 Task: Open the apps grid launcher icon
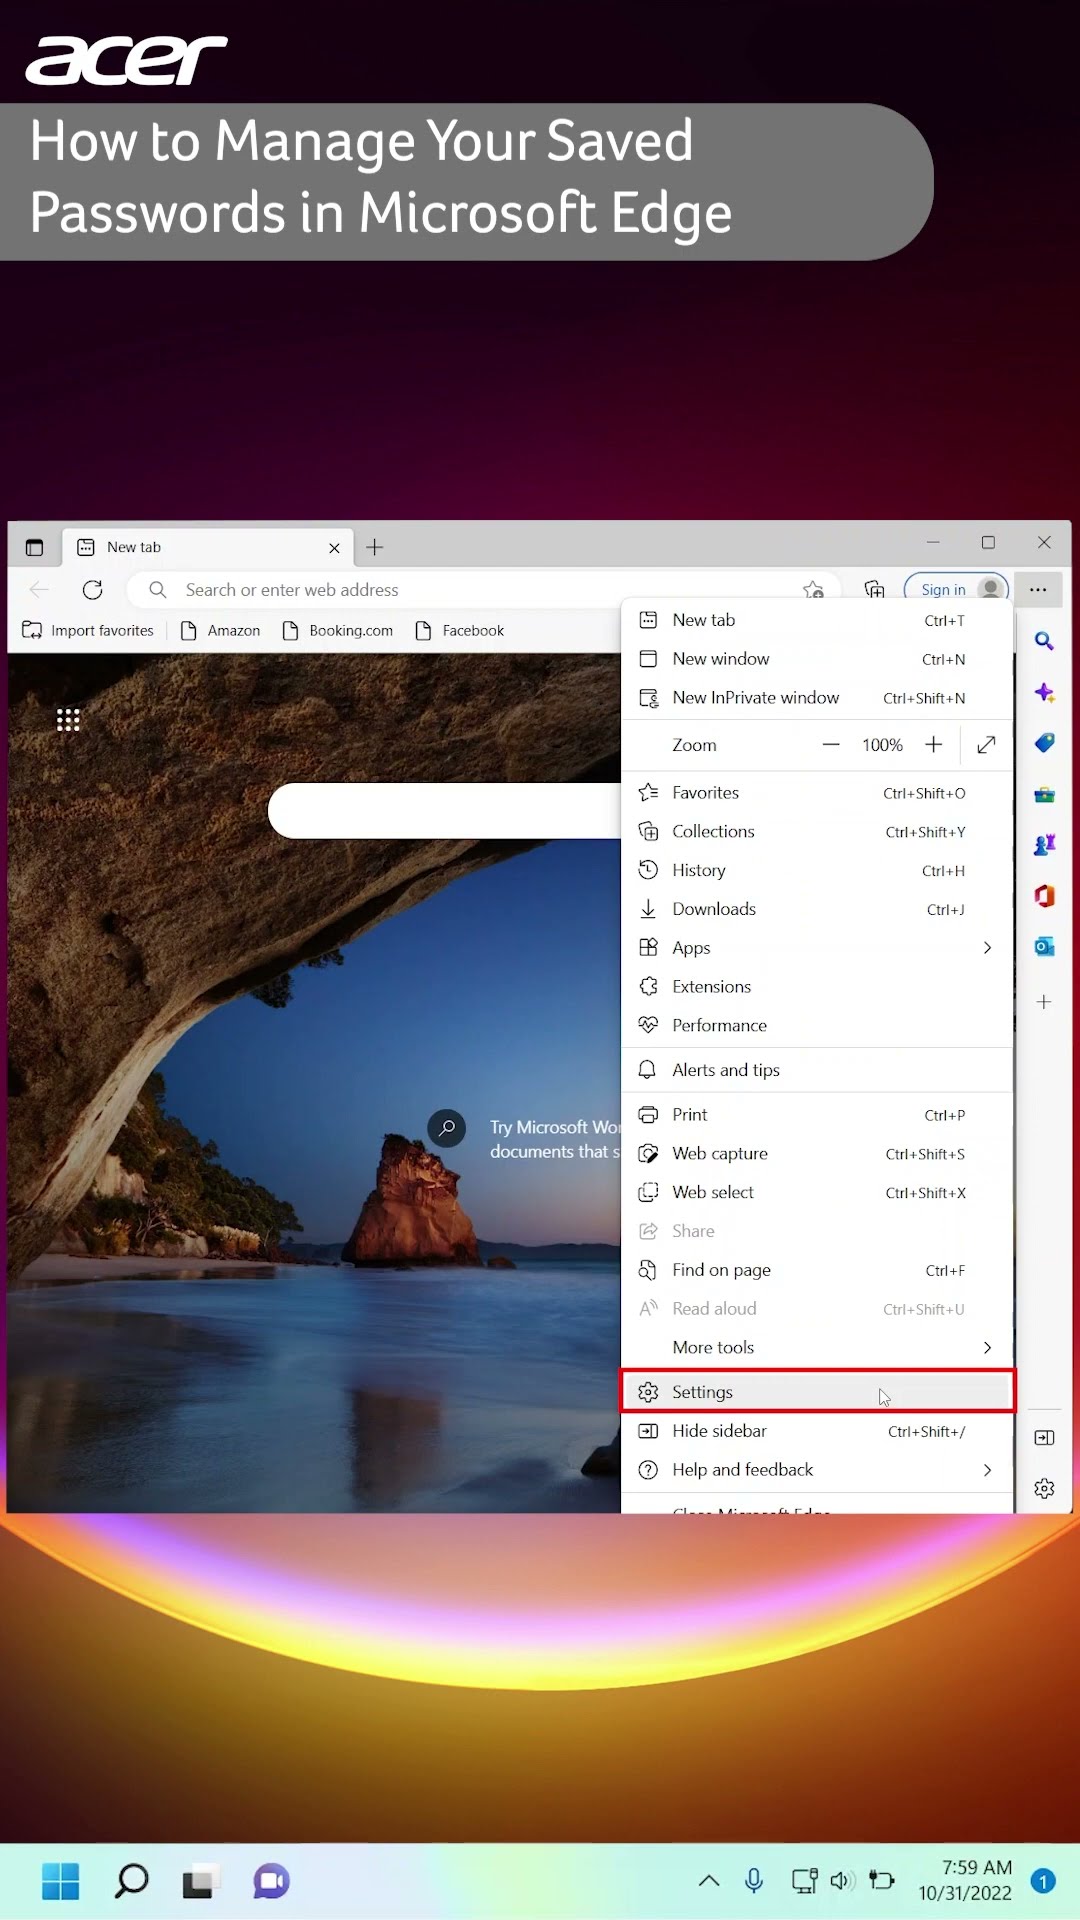(68, 720)
